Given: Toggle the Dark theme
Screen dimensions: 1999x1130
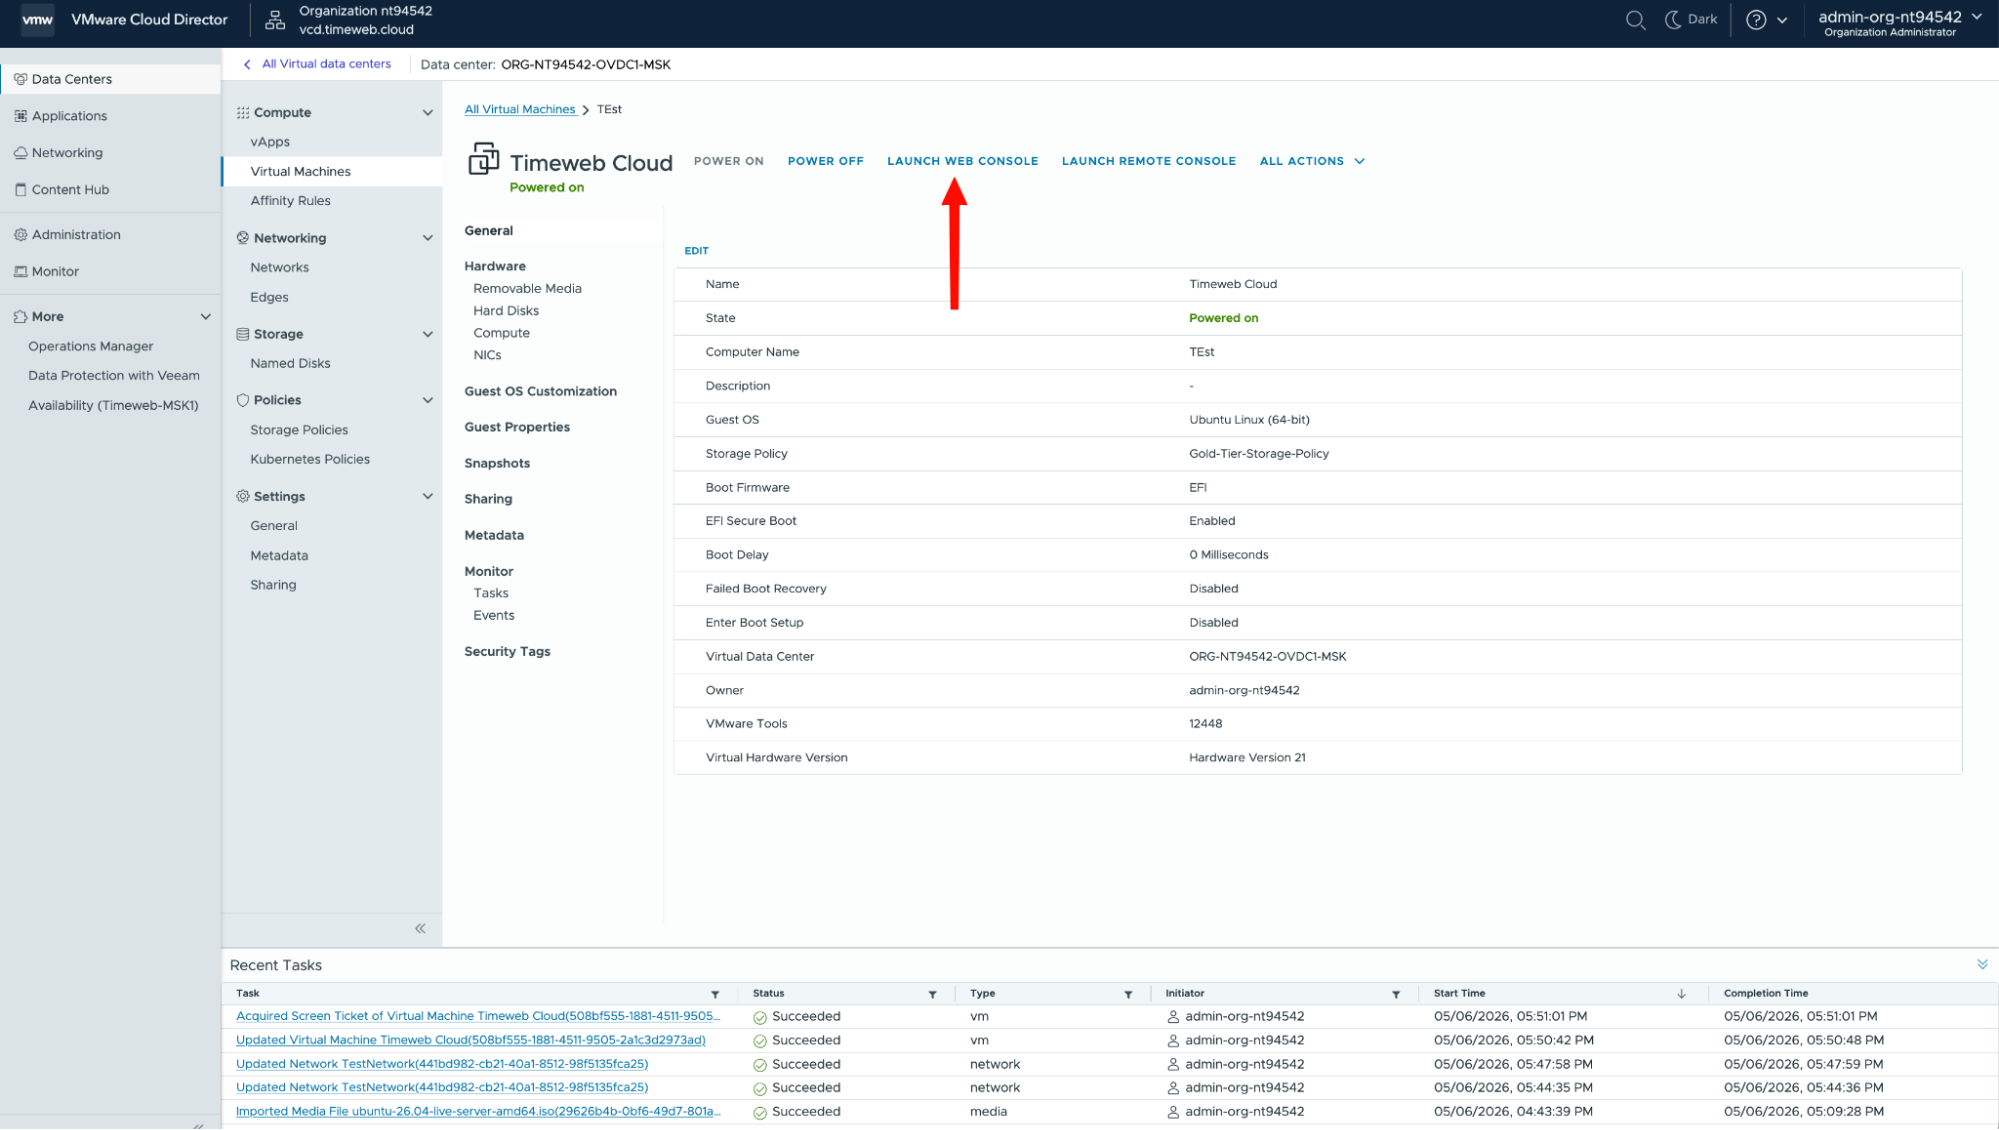Looking at the screenshot, I should [x=1691, y=20].
